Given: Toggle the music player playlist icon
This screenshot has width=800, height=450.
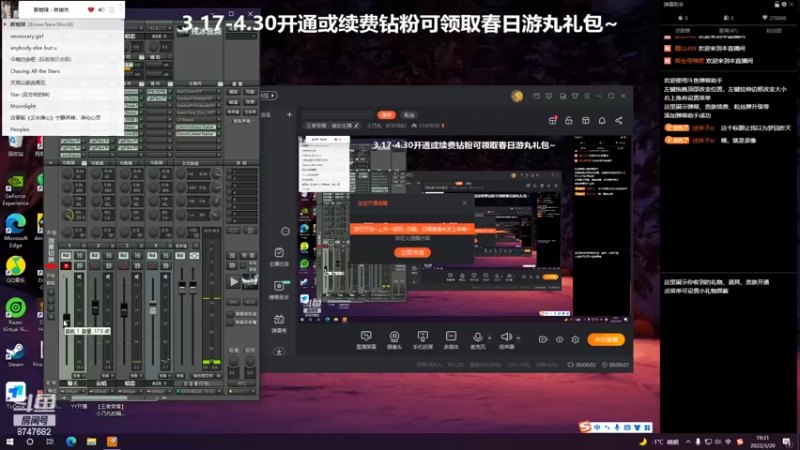Looking at the screenshot, I should (x=111, y=10).
